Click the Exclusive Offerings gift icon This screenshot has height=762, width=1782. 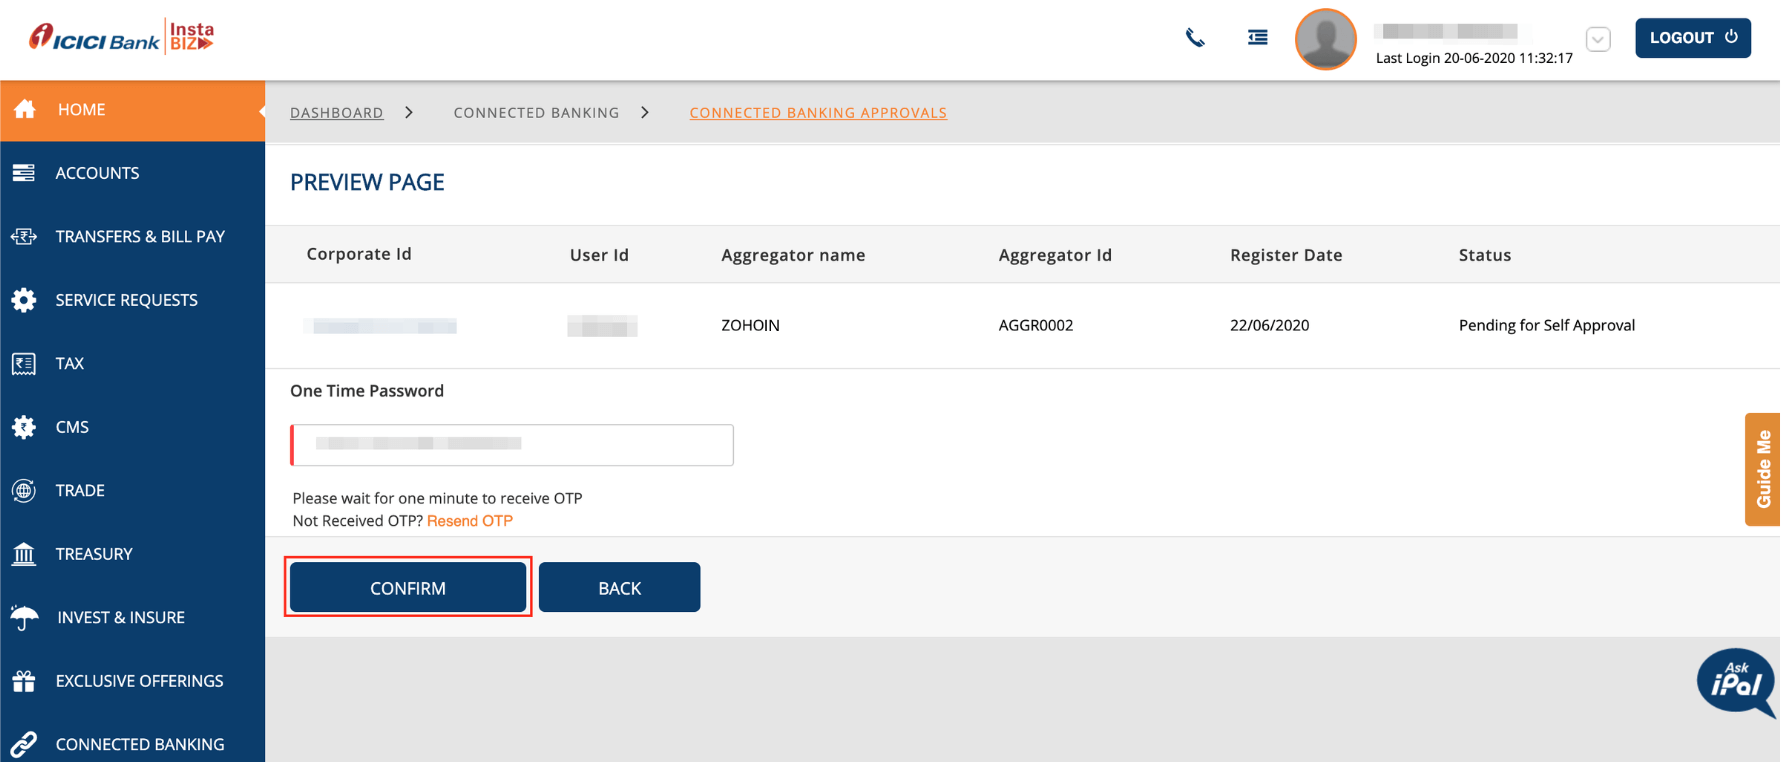pyautogui.click(x=24, y=681)
